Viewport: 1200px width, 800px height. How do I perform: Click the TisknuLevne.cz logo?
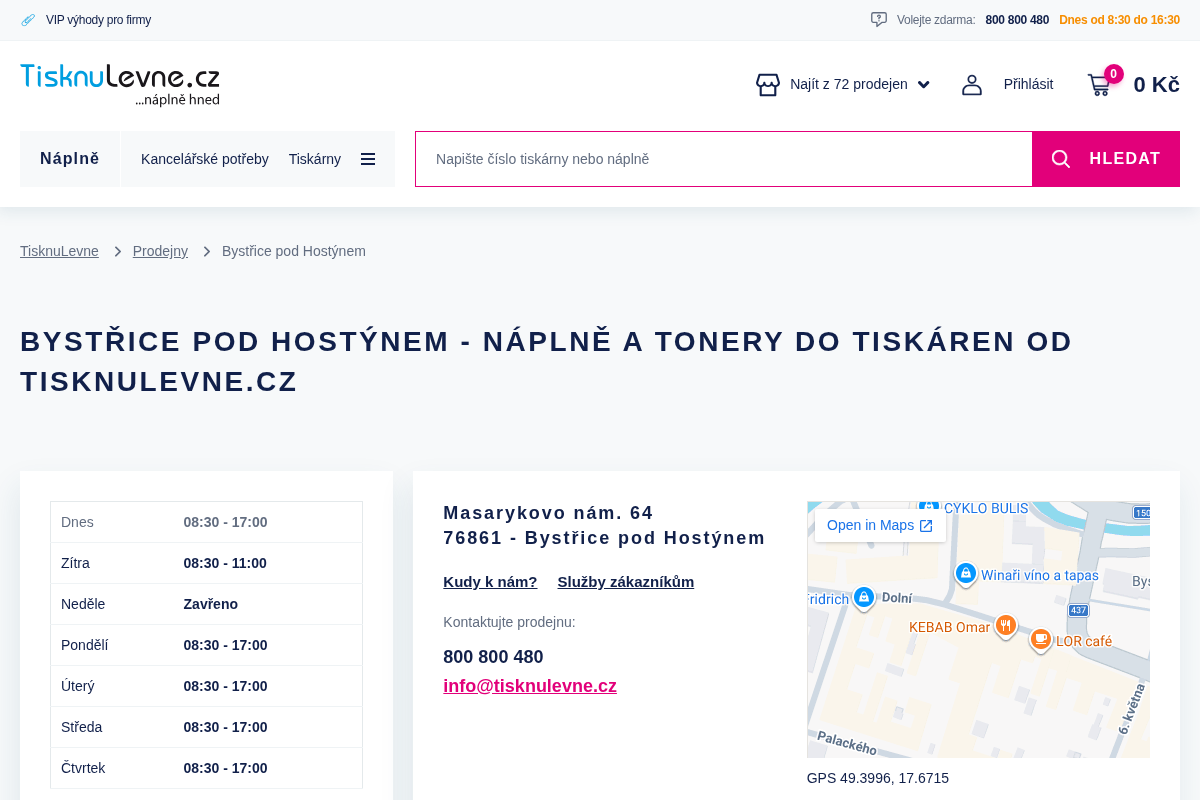point(120,84)
